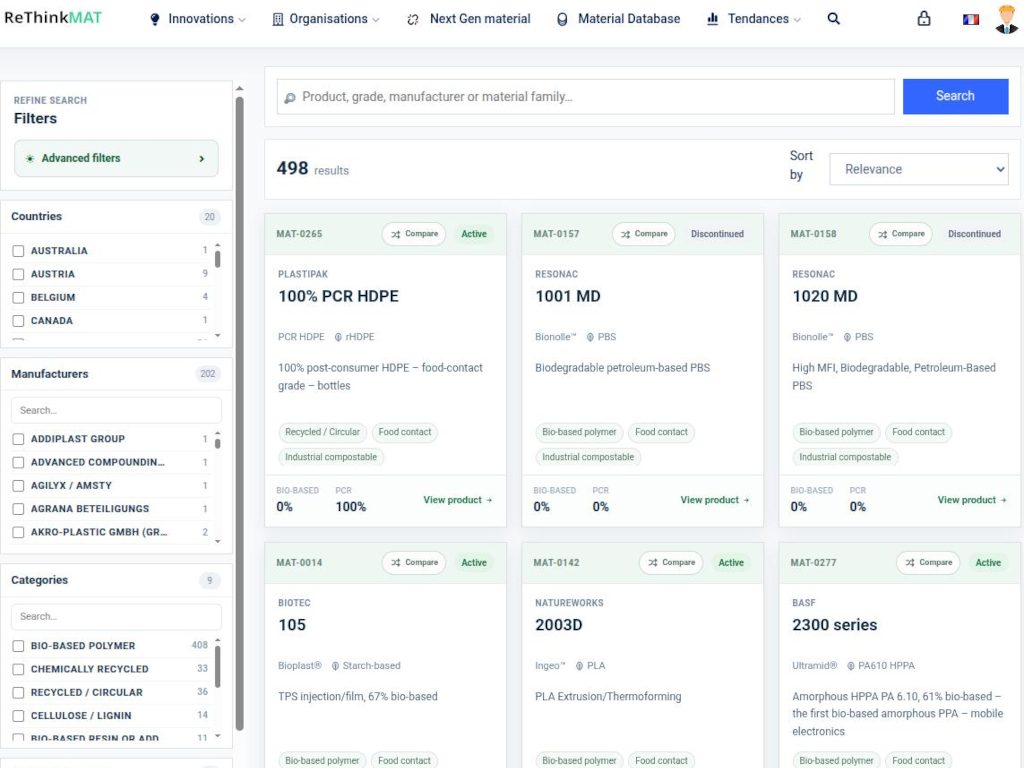Check the BIO-BASED POLYMER category checkbox
Screen dimensions: 1024x768
click(18, 646)
